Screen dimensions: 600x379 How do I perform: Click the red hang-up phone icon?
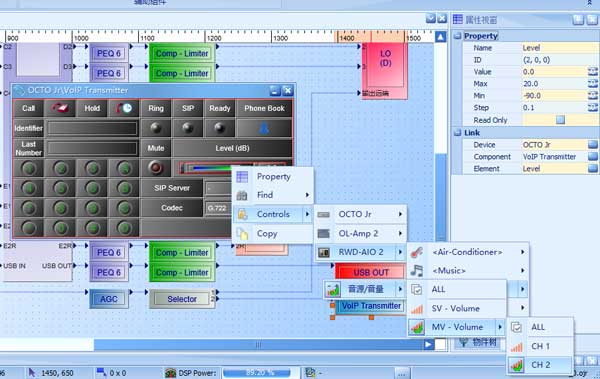(60, 108)
